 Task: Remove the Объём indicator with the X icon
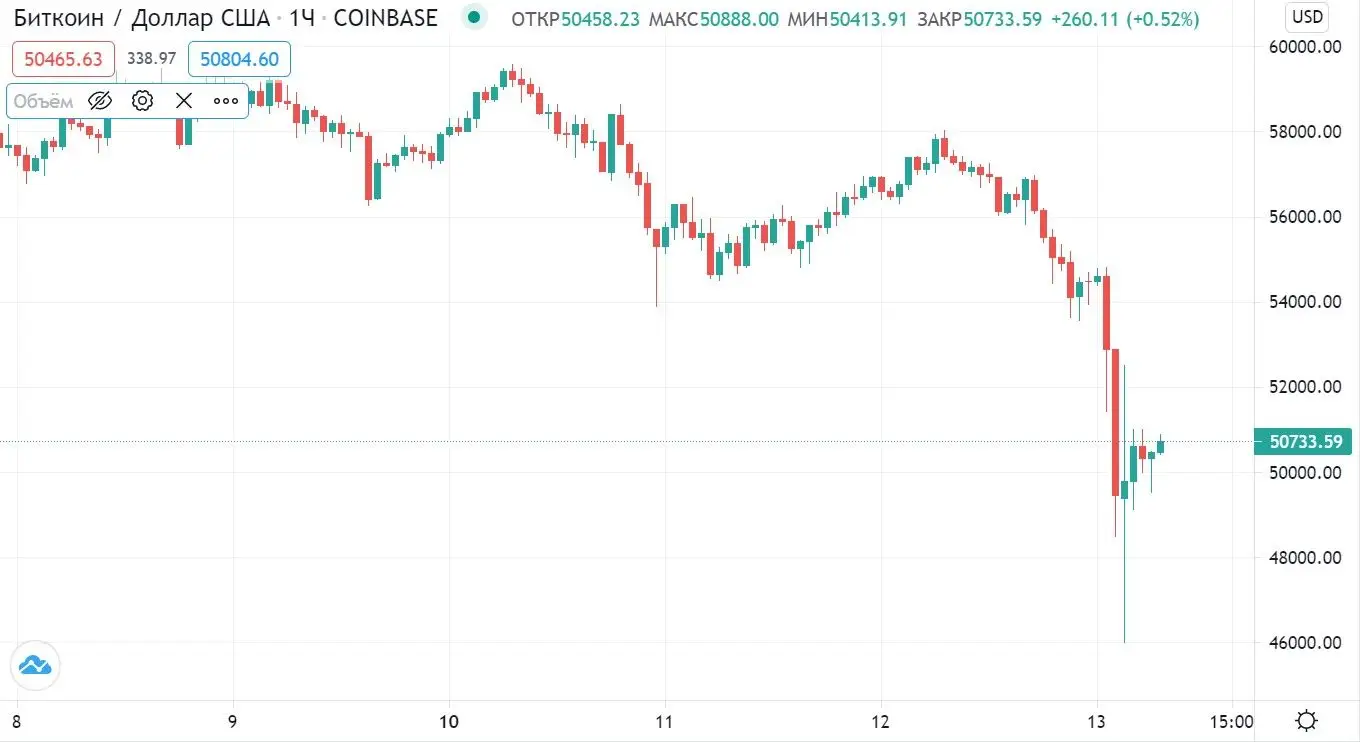pyautogui.click(x=183, y=100)
